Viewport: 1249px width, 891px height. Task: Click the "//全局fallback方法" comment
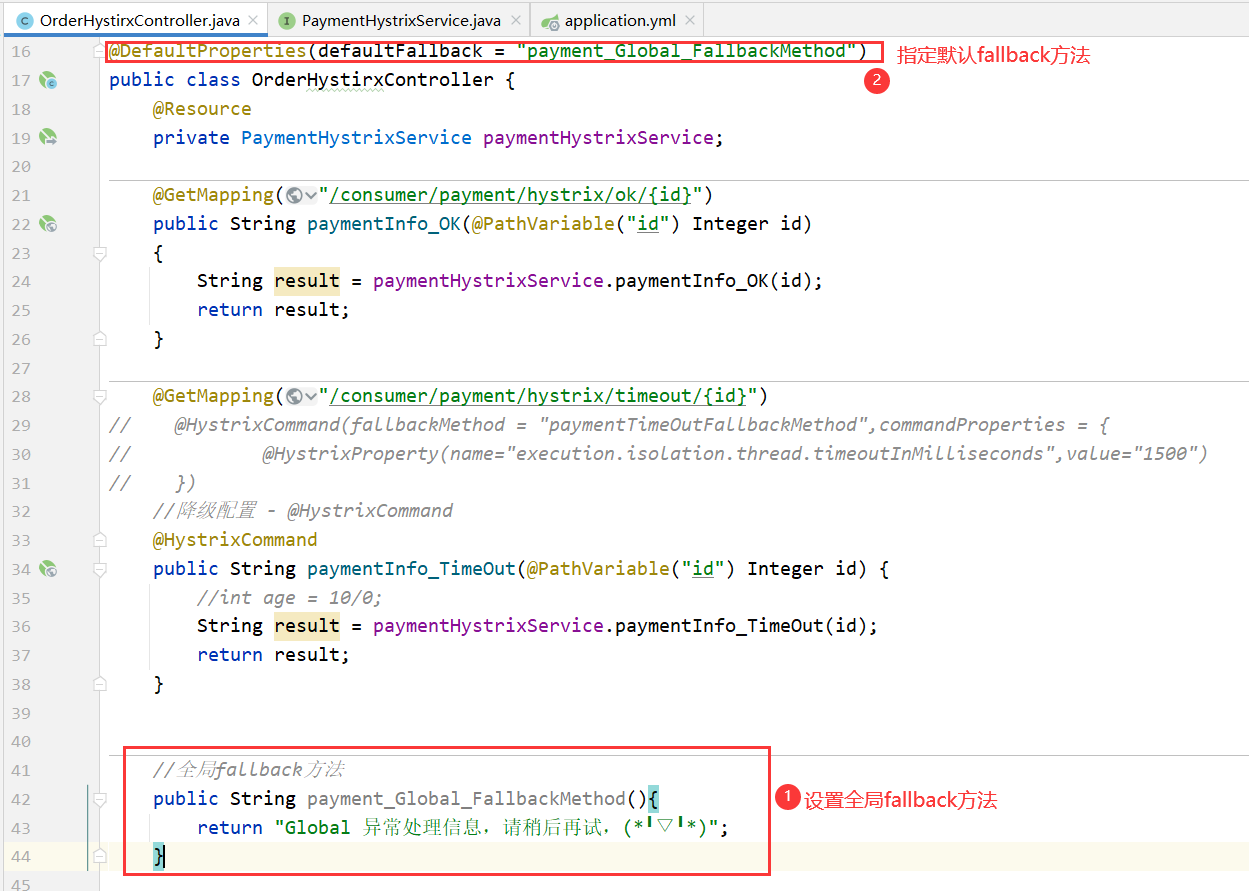tap(248, 770)
